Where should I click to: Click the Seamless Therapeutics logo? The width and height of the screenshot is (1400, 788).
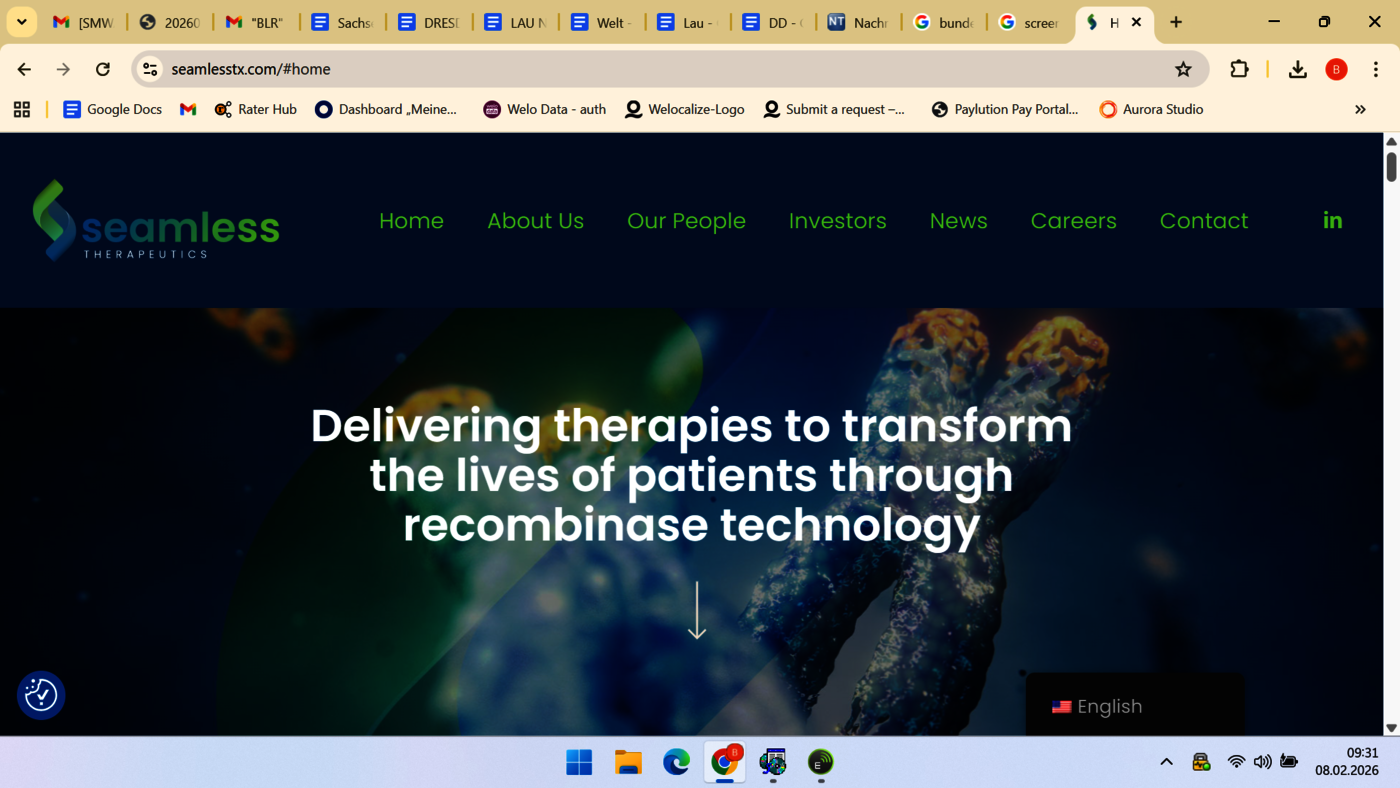click(156, 221)
